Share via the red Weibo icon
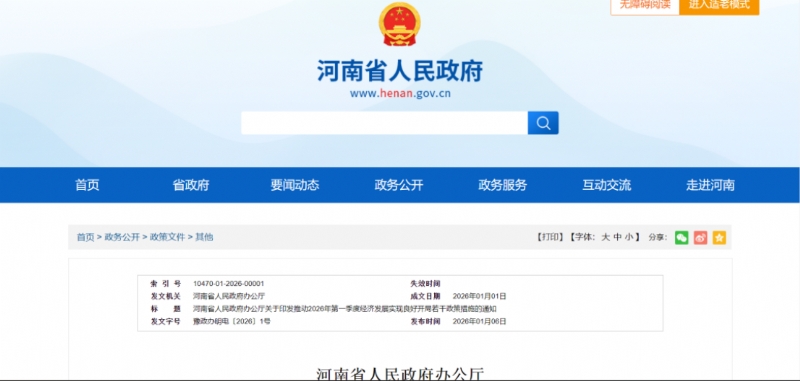The image size is (800, 381). click(x=701, y=238)
